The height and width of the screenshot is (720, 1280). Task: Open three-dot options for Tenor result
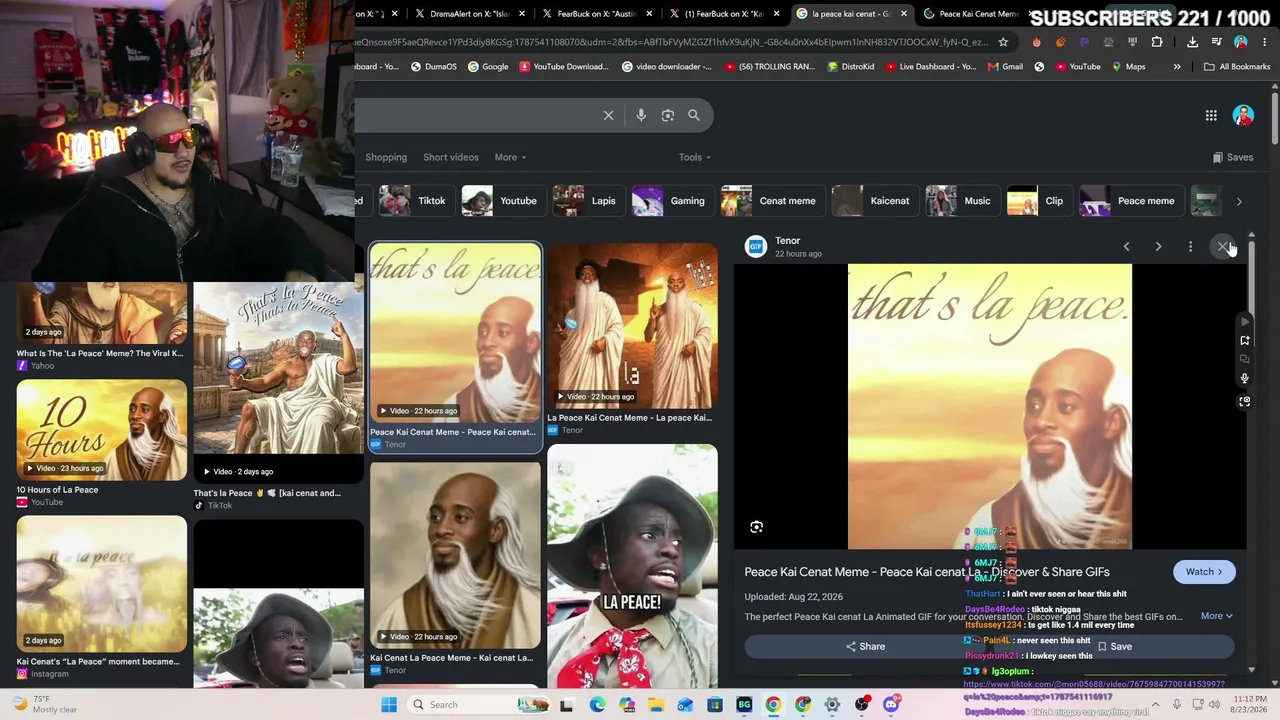(1190, 246)
